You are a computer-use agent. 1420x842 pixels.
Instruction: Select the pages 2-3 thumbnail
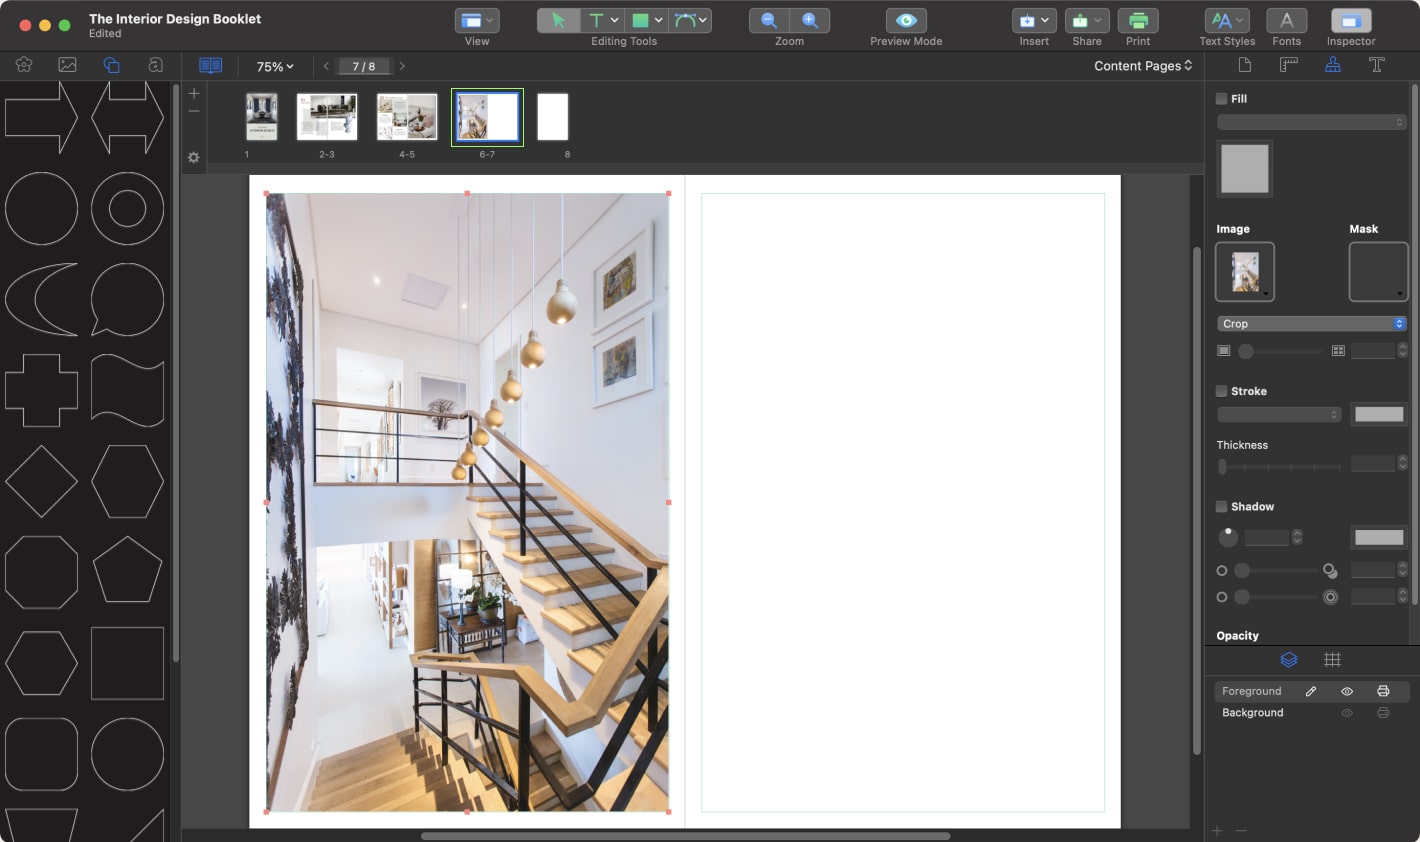click(326, 116)
